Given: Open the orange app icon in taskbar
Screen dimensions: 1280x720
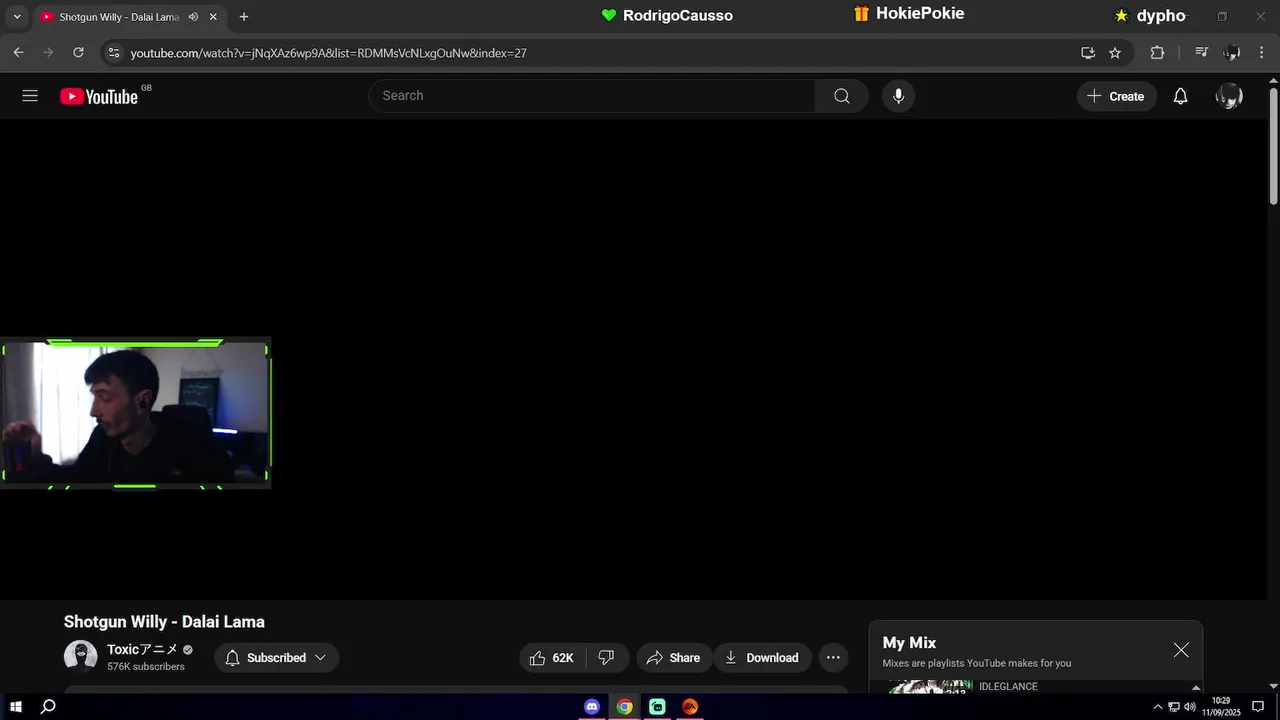Looking at the screenshot, I should pos(690,707).
